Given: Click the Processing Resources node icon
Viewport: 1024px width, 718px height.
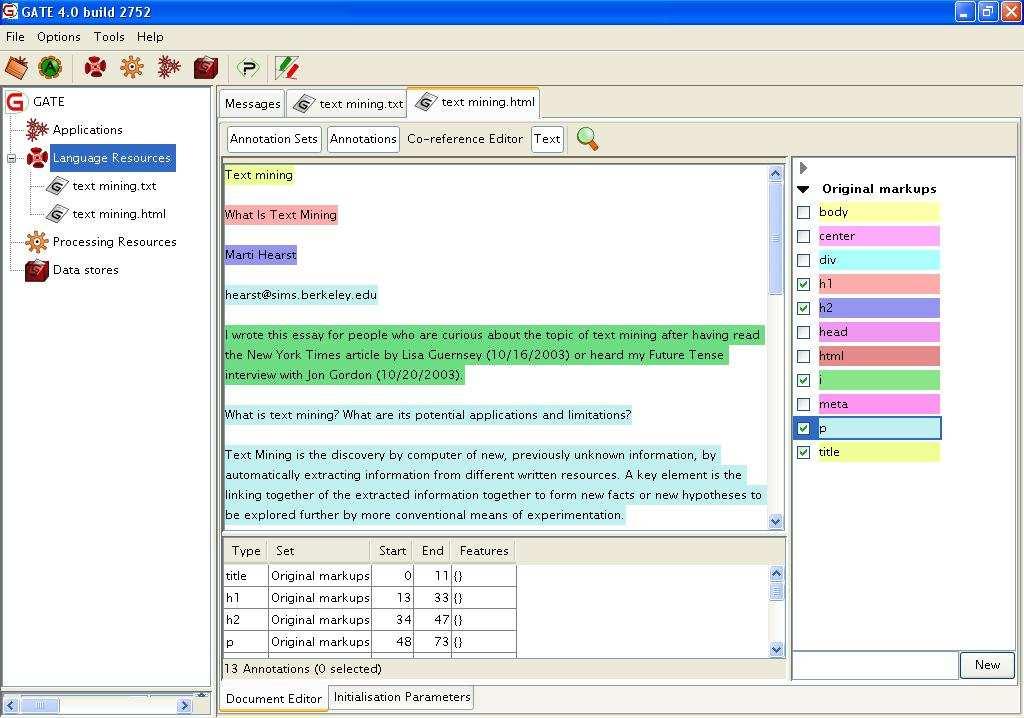Looking at the screenshot, I should pyautogui.click(x=37, y=242).
